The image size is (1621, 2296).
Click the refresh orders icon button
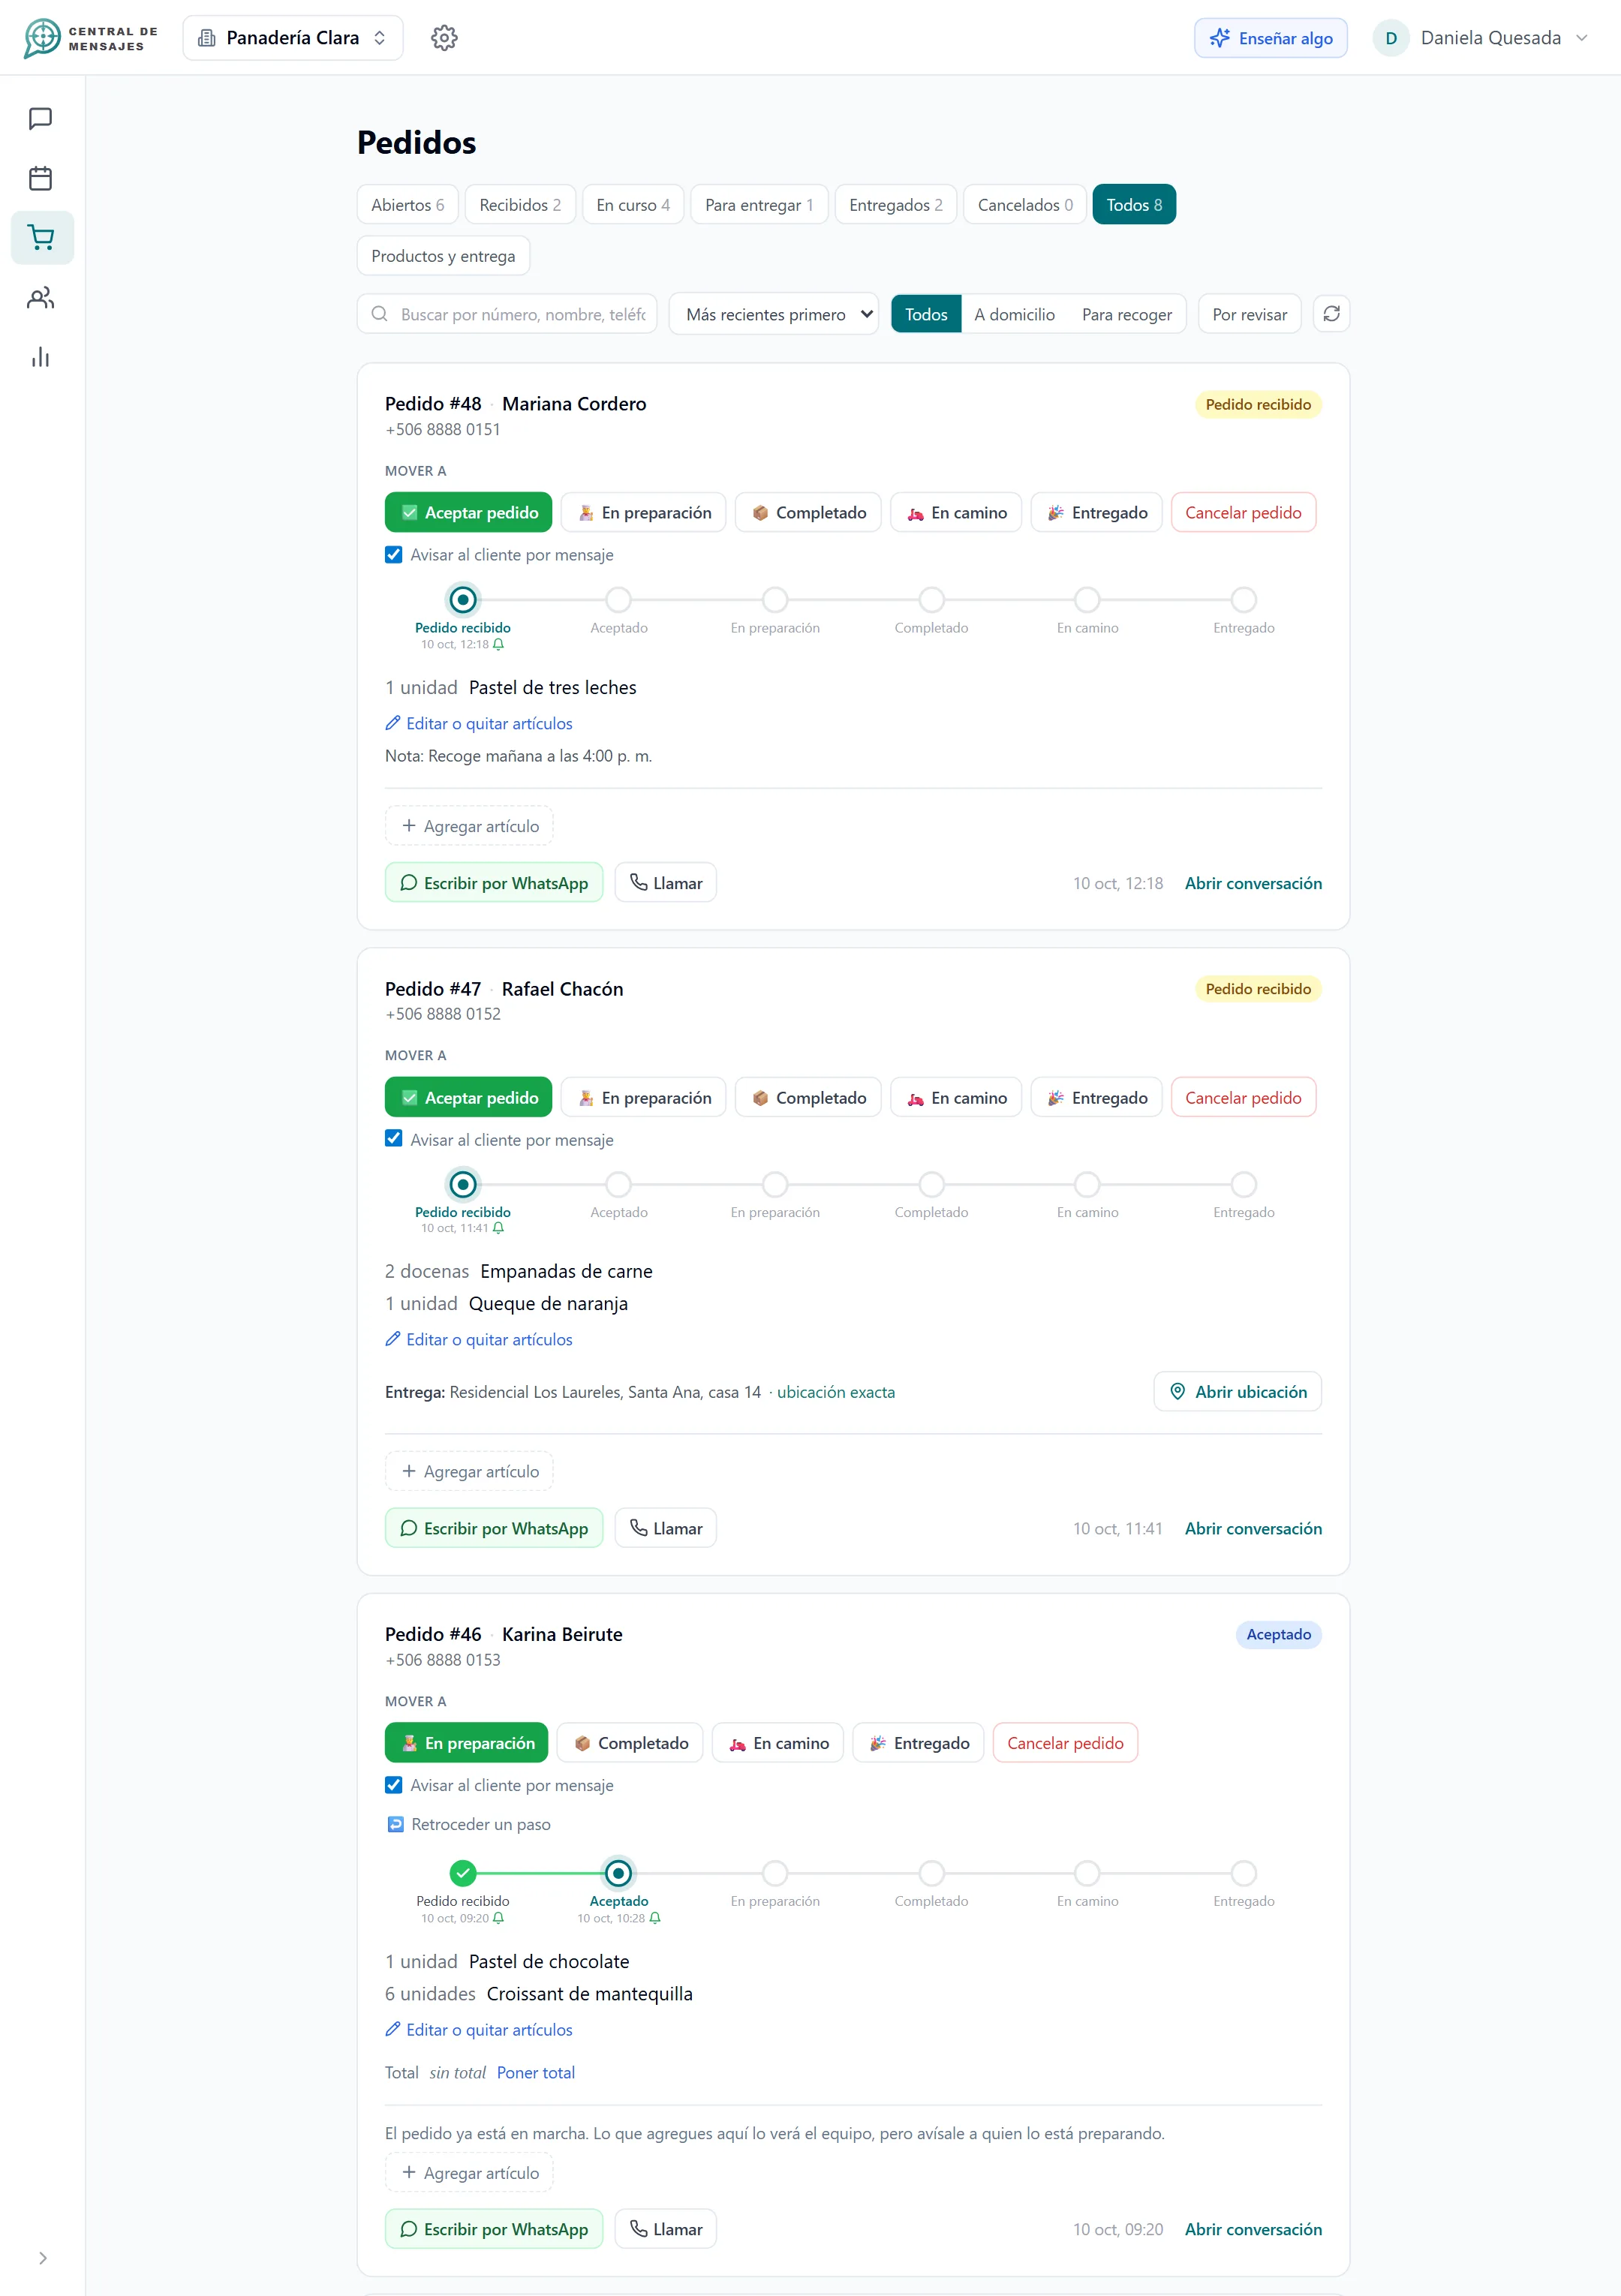coord(1331,314)
